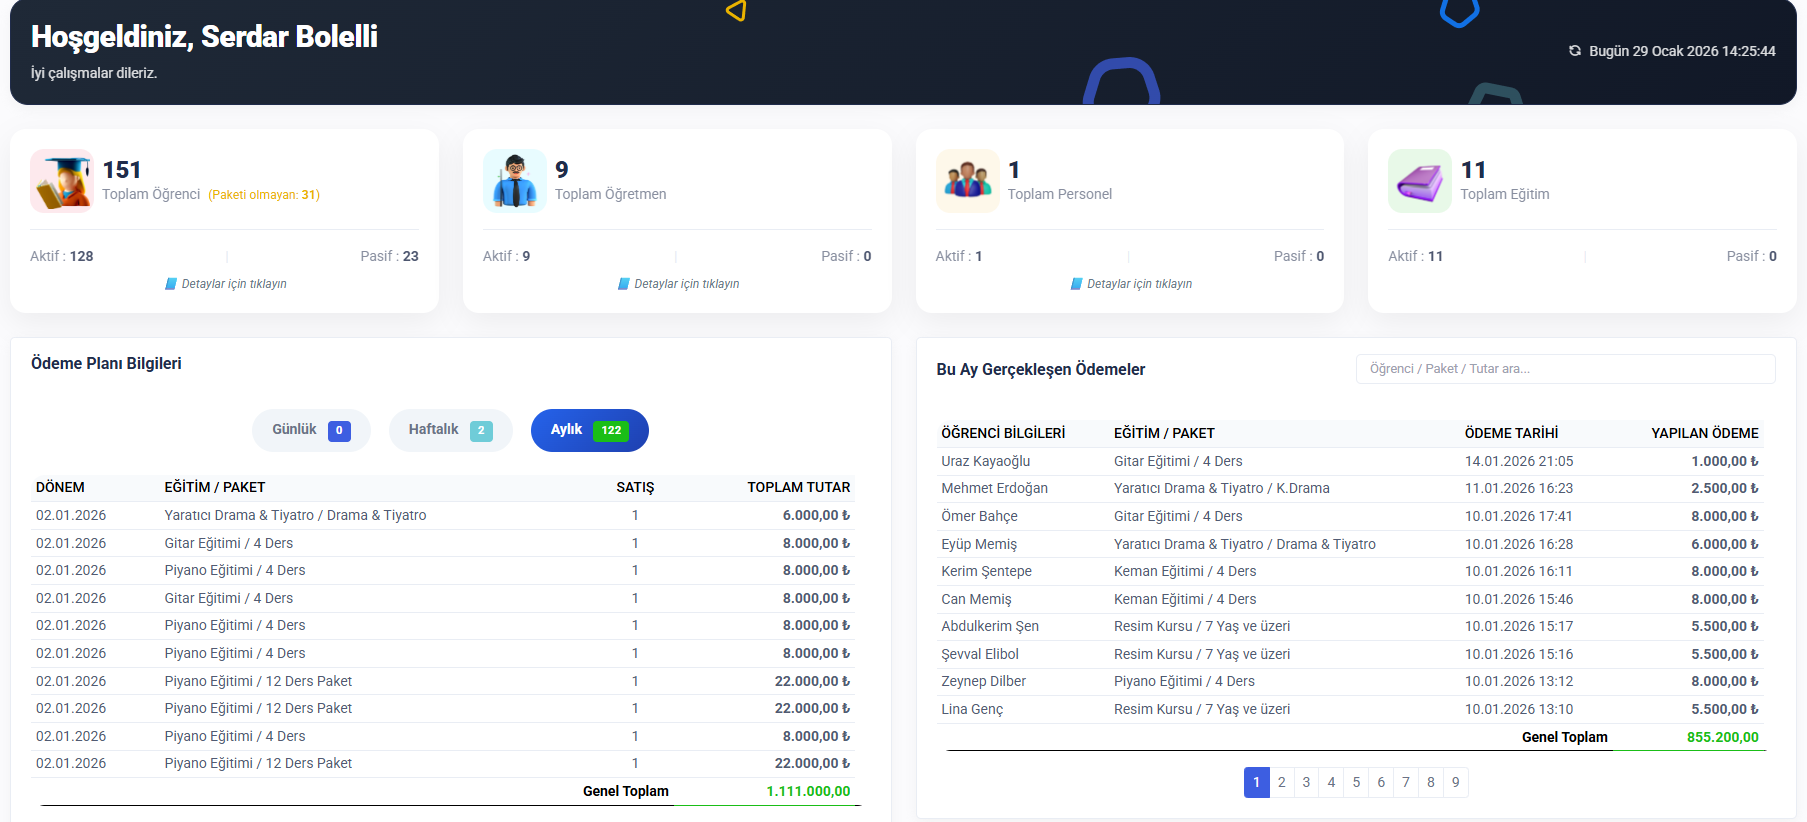
Task: Click the graduate student icon
Action: click(x=62, y=181)
